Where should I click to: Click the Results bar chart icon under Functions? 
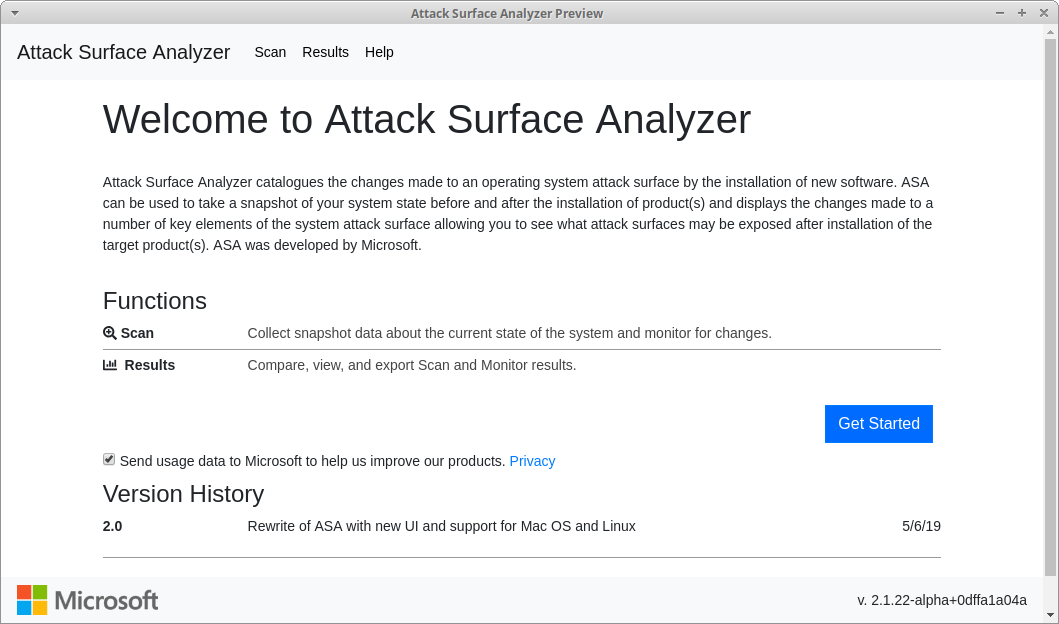click(x=110, y=365)
